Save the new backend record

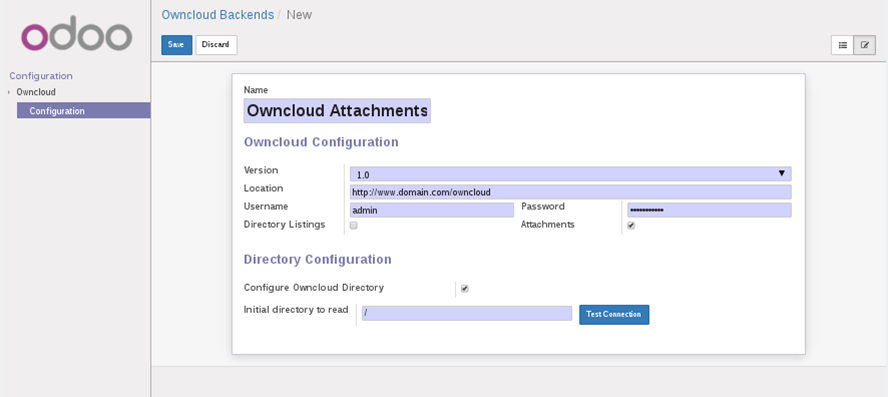pos(177,45)
